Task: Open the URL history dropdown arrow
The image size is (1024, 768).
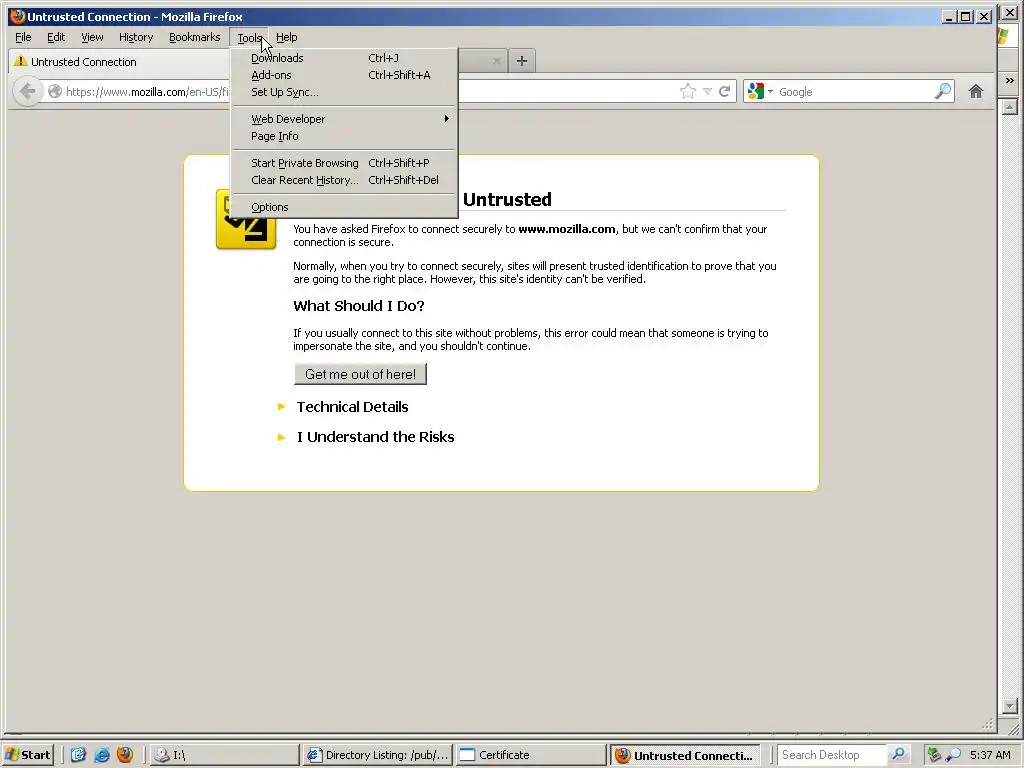Action: [x=707, y=91]
